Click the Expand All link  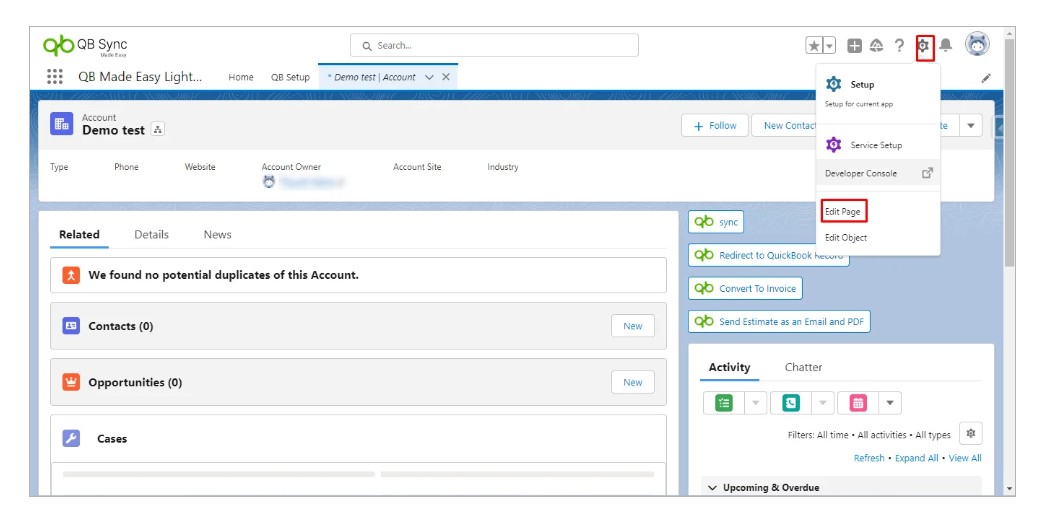pos(916,458)
